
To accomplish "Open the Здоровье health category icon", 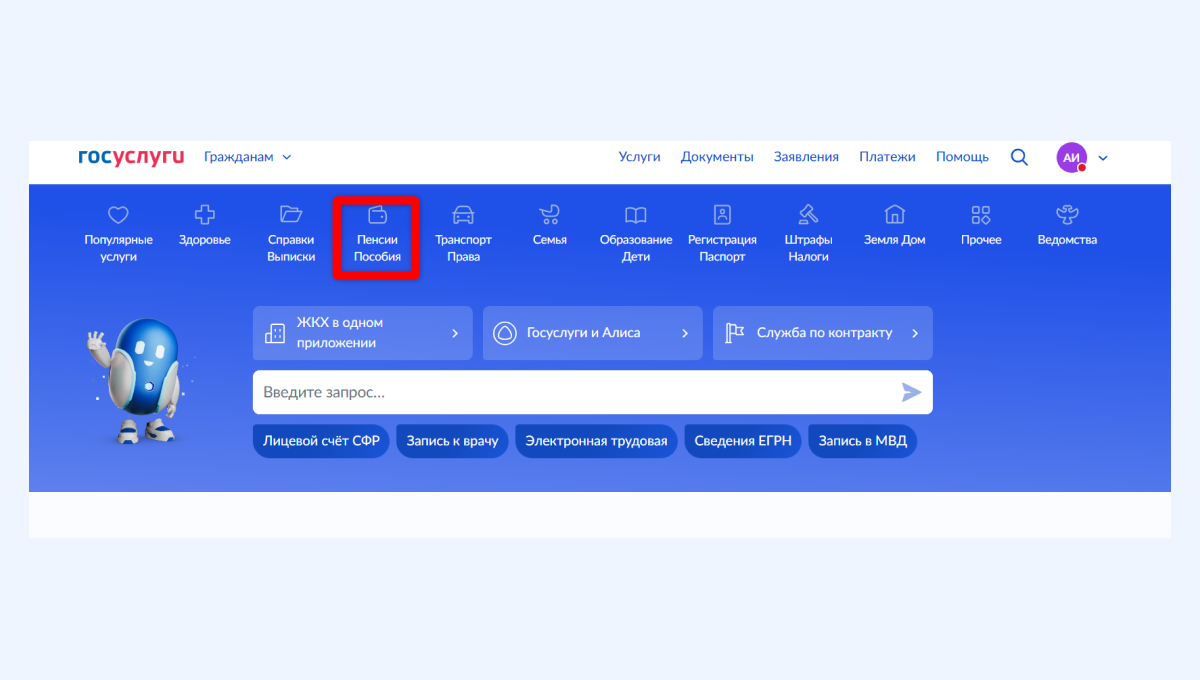I will pyautogui.click(x=204, y=214).
